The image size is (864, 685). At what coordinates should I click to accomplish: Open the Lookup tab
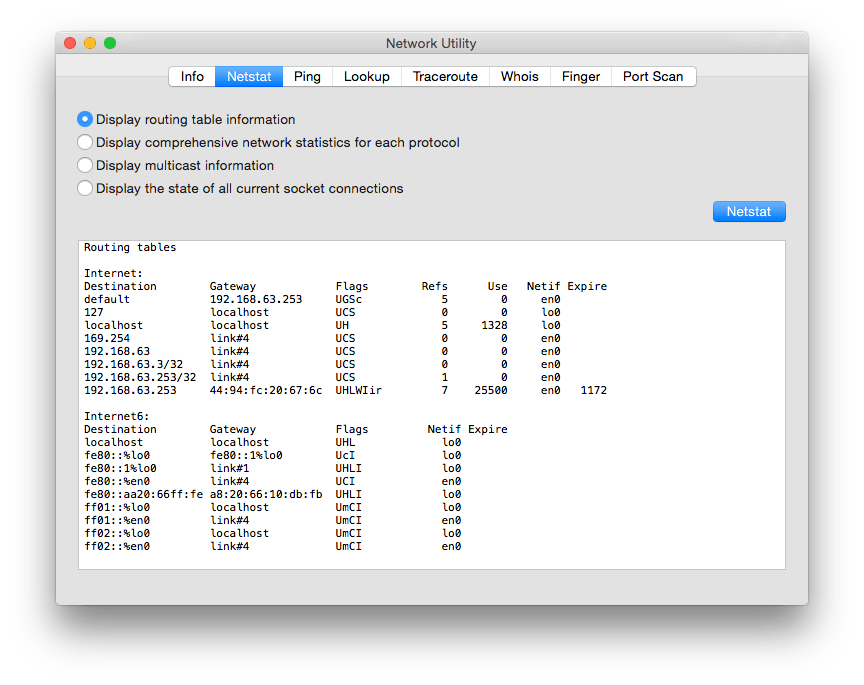pos(366,76)
